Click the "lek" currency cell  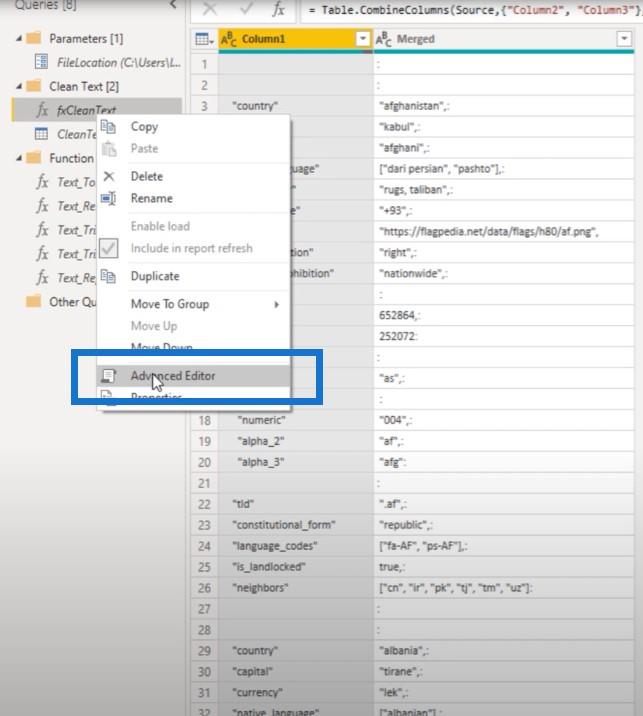coord(504,693)
